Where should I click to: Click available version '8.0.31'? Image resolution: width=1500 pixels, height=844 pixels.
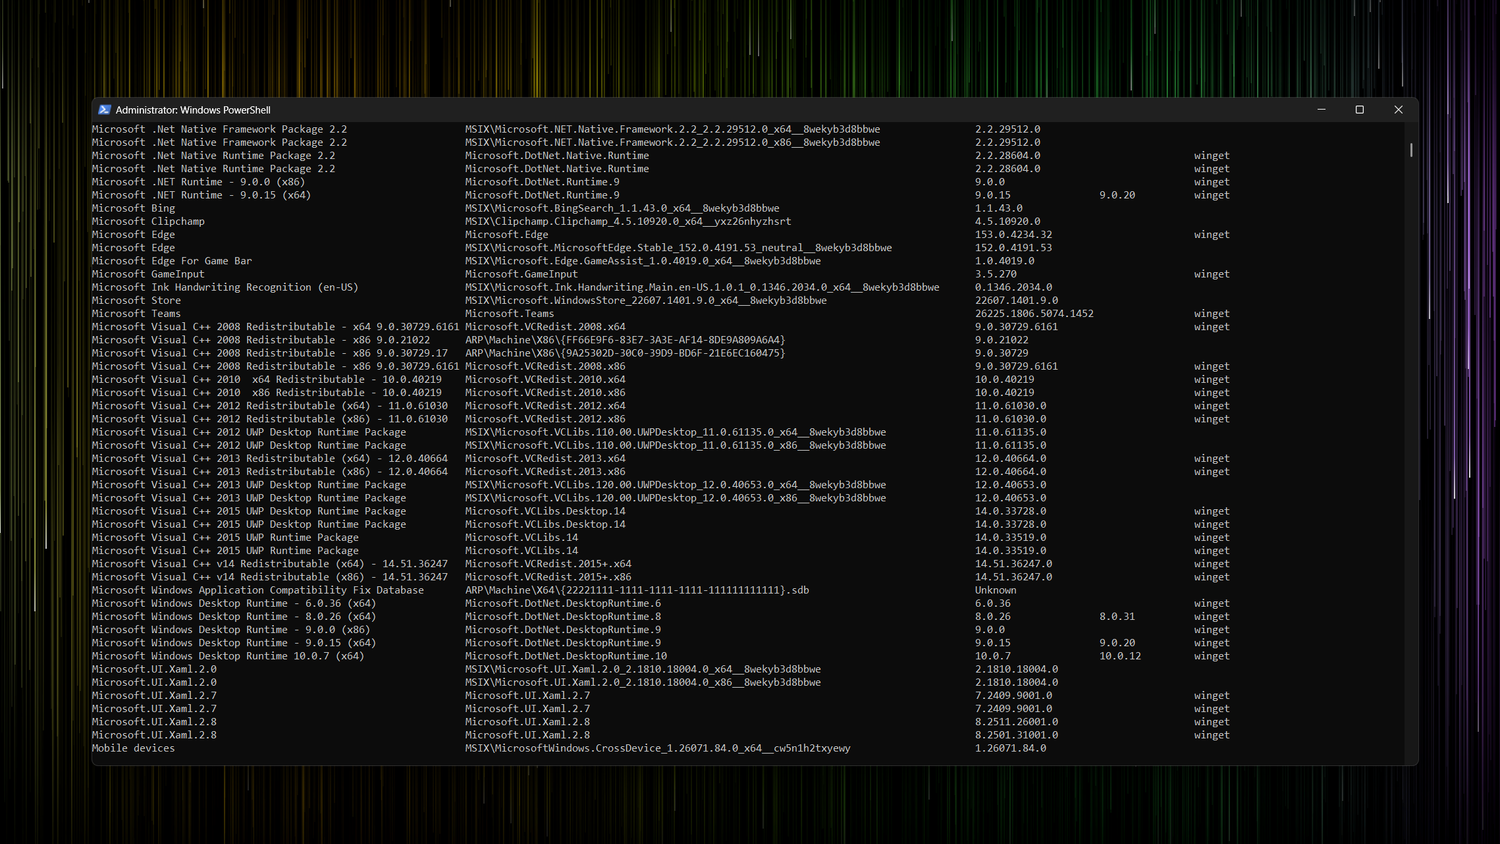tap(1117, 617)
